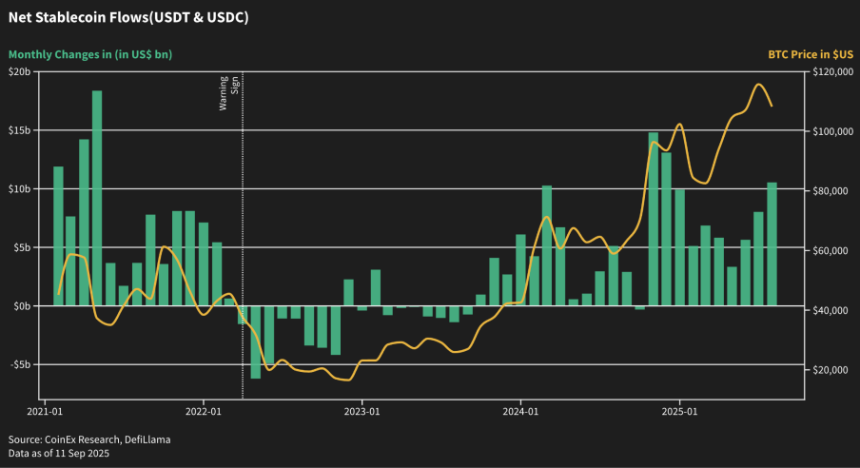Click the 2021-01 x-axis label

point(44,411)
